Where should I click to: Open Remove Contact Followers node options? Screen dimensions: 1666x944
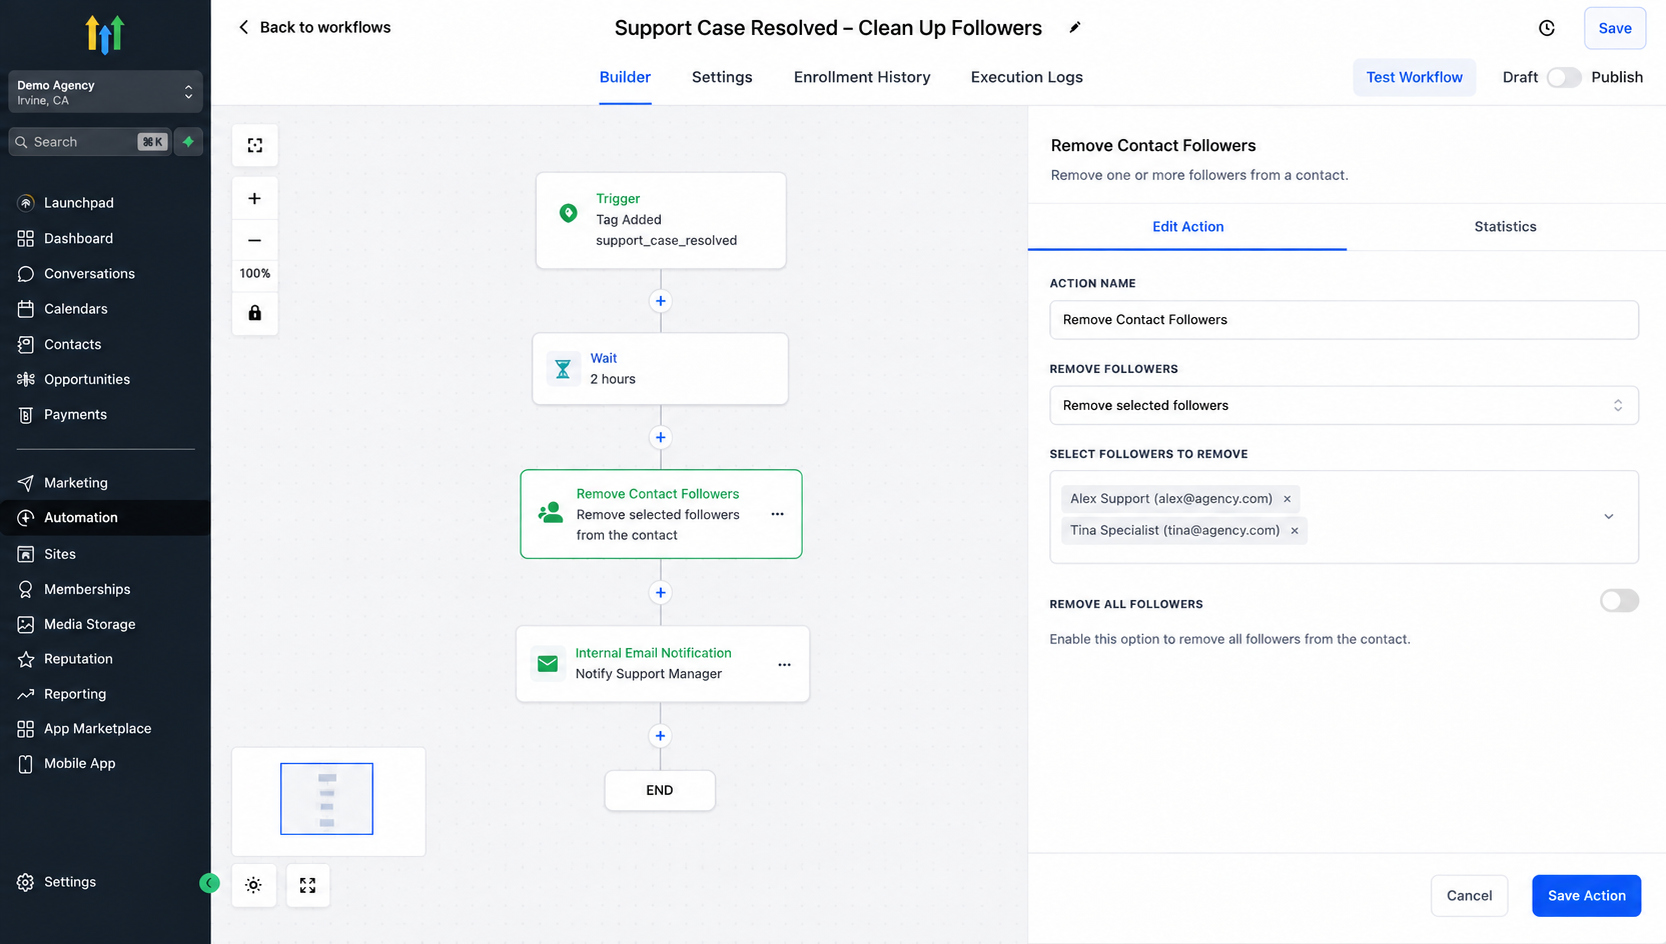point(777,514)
